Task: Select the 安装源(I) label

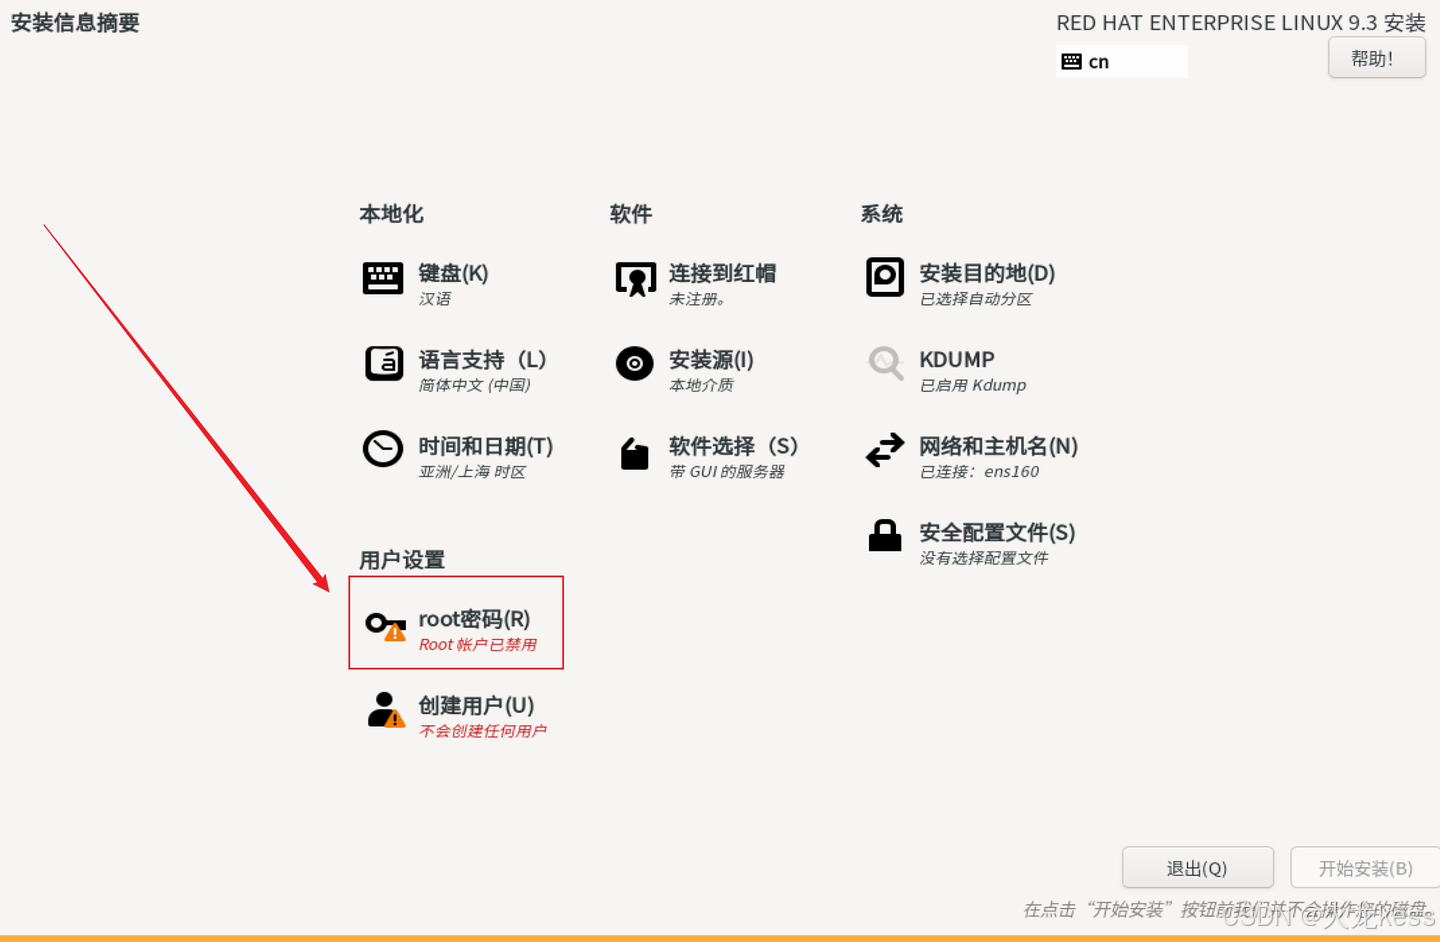Action: (x=711, y=359)
